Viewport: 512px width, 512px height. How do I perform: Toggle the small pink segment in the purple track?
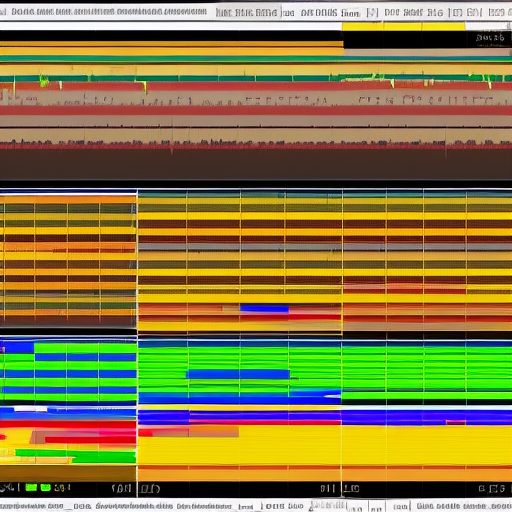(456, 422)
